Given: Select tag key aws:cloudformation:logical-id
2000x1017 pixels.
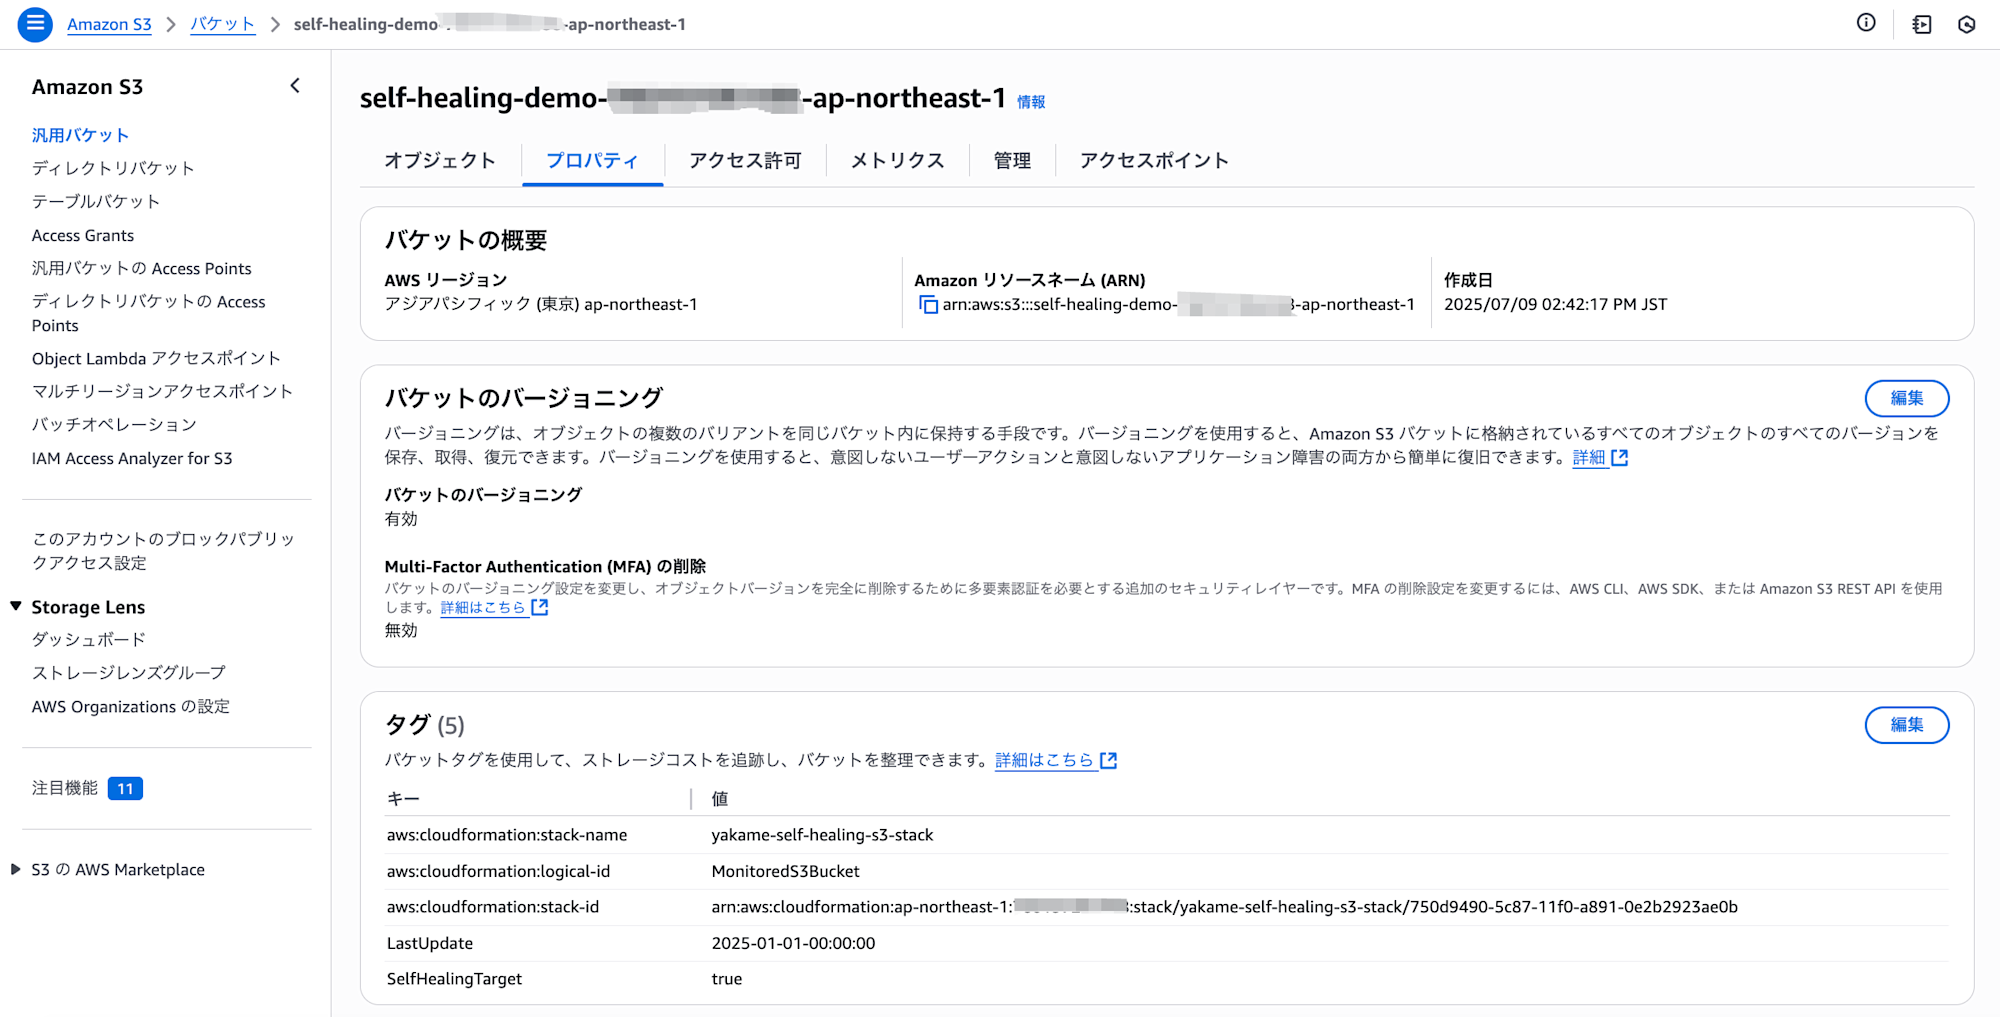Looking at the screenshot, I should pos(498,871).
